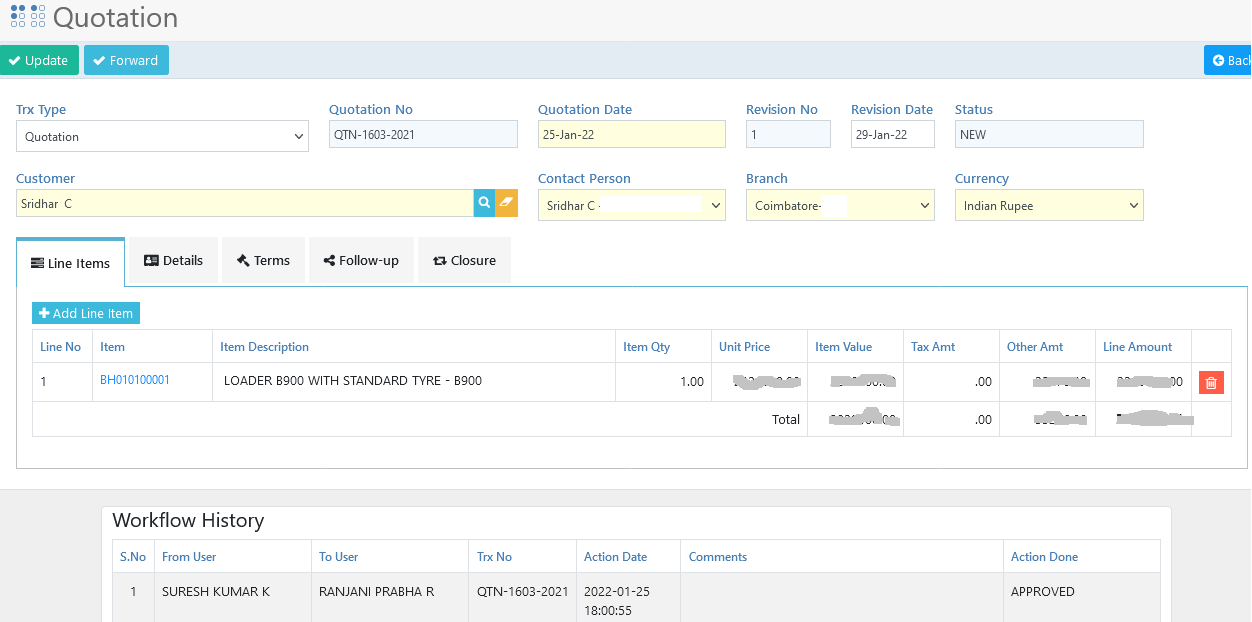Switch to the Closure tab
The image size is (1252, 622).
[464, 259]
